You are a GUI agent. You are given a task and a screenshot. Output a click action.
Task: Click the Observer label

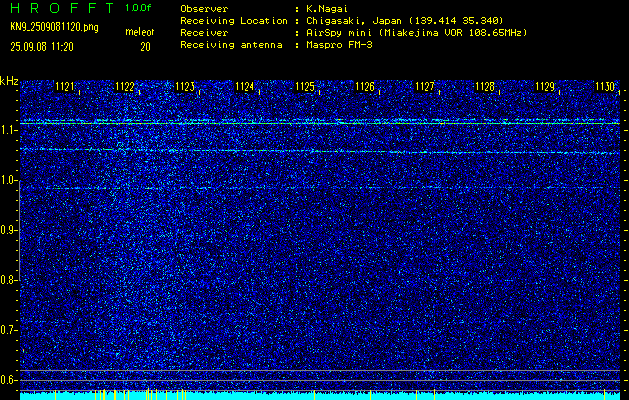204,9
